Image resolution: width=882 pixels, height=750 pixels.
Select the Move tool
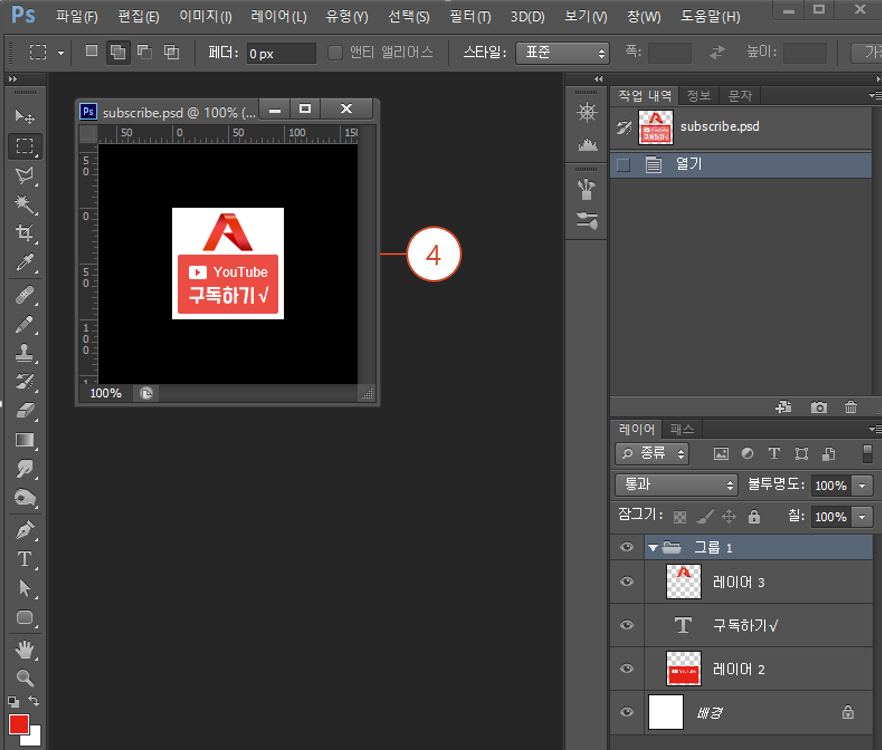coord(24,116)
